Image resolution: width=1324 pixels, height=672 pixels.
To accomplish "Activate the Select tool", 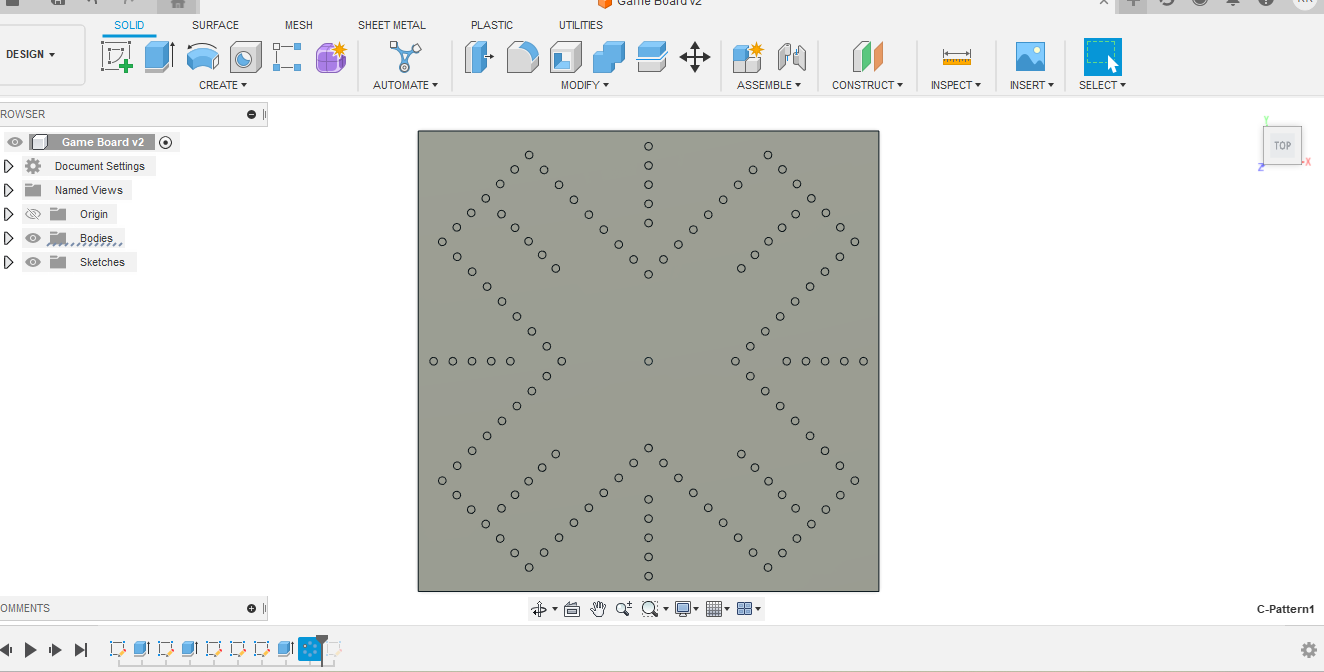I will tap(1103, 57).
